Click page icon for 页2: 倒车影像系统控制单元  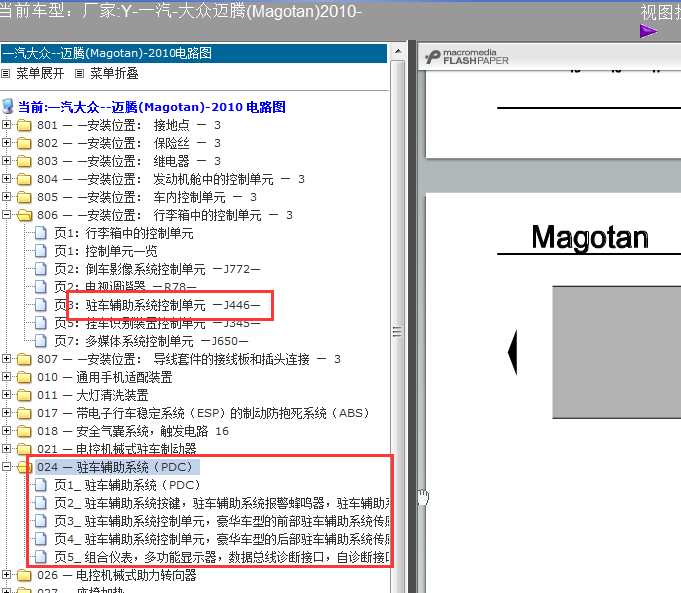pyautogui.click(x=40, y=269)
